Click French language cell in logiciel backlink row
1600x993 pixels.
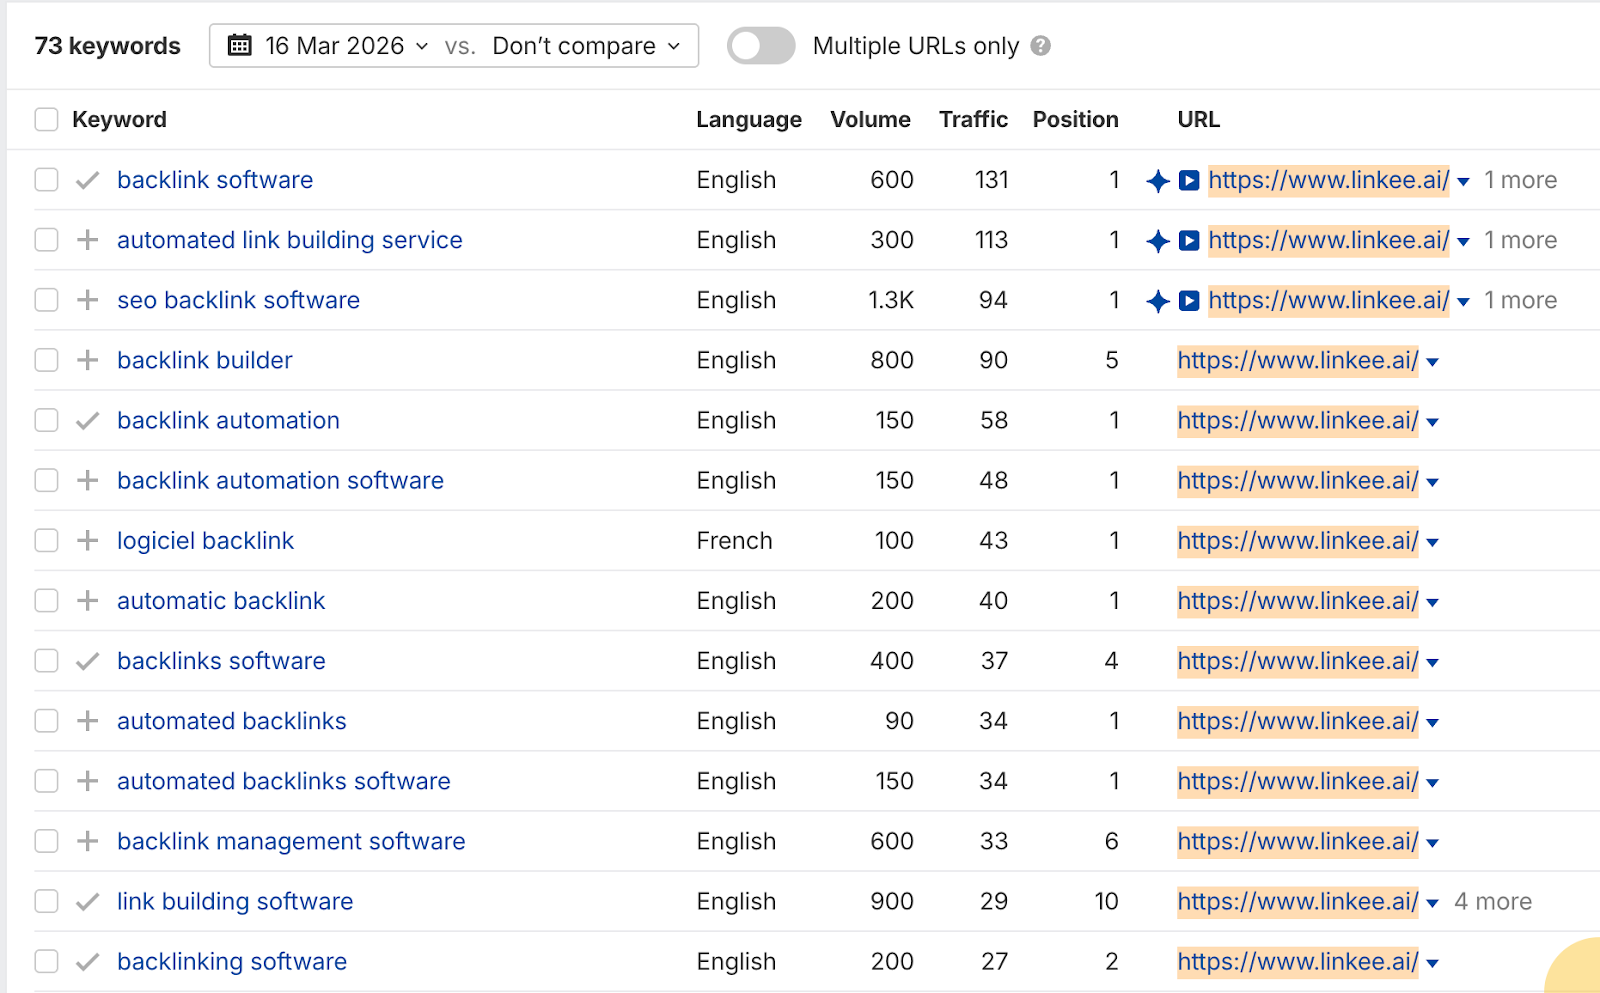734,540
